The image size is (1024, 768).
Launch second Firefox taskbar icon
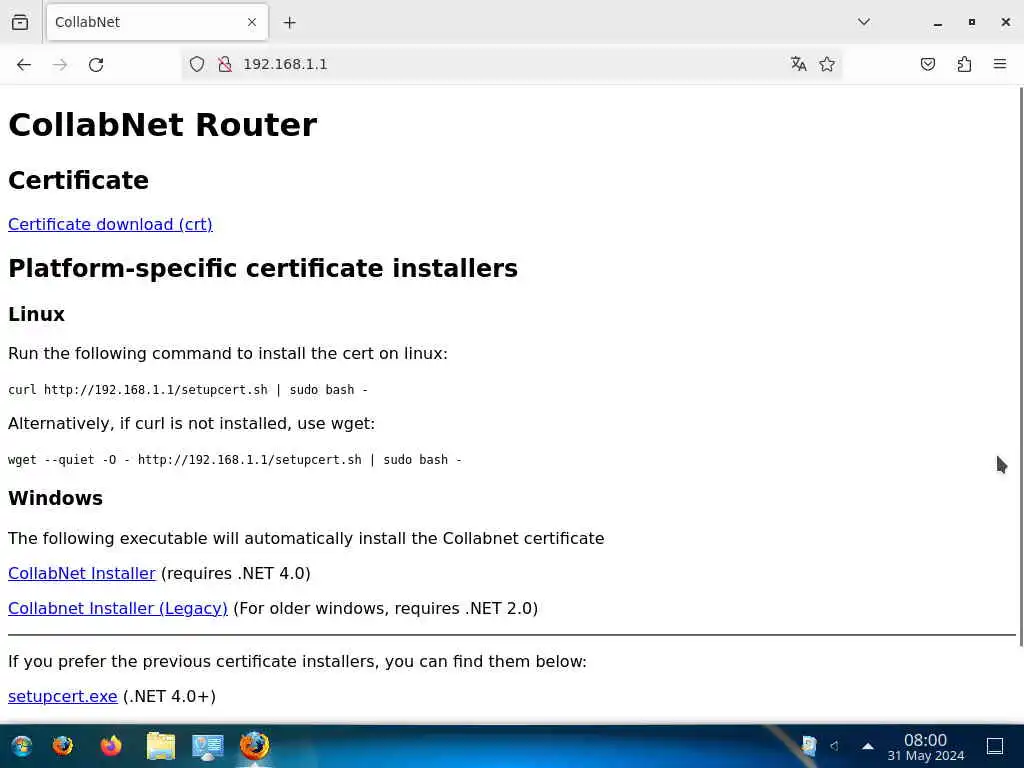click(111, 746)
